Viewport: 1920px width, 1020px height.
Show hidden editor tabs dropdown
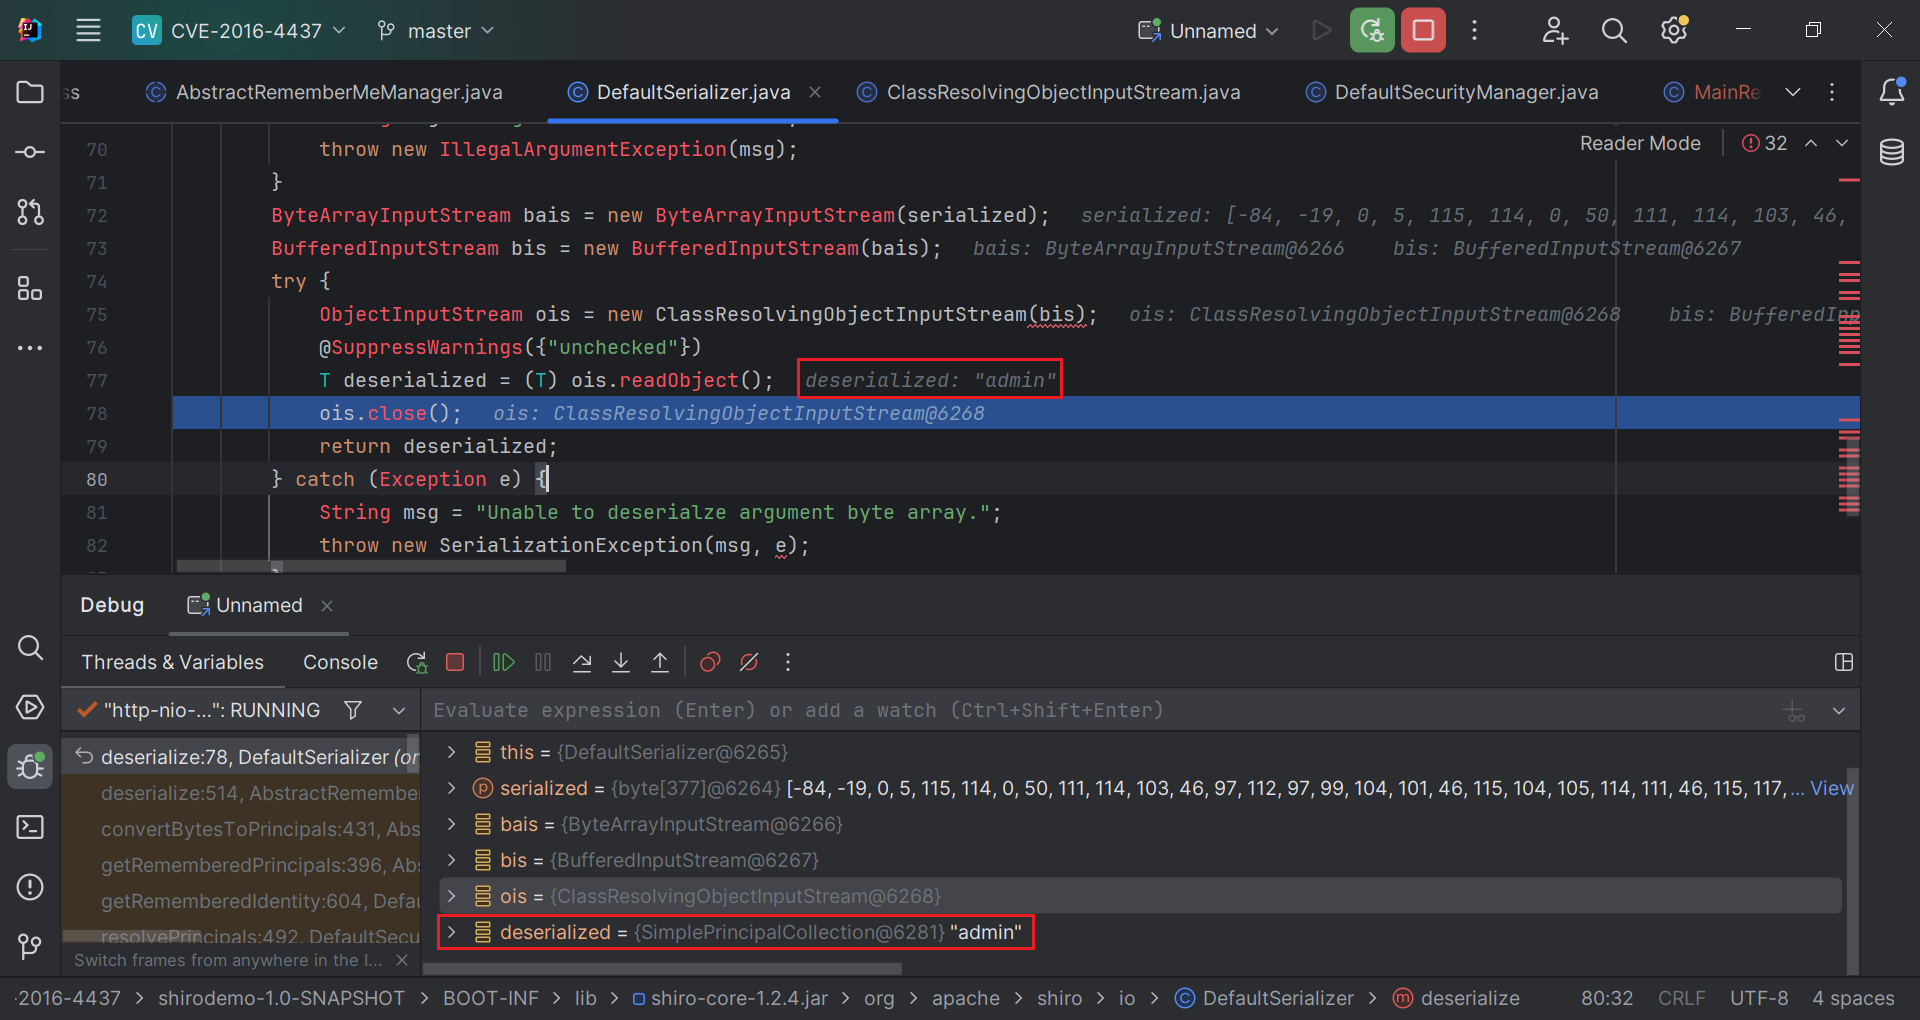1793,92
